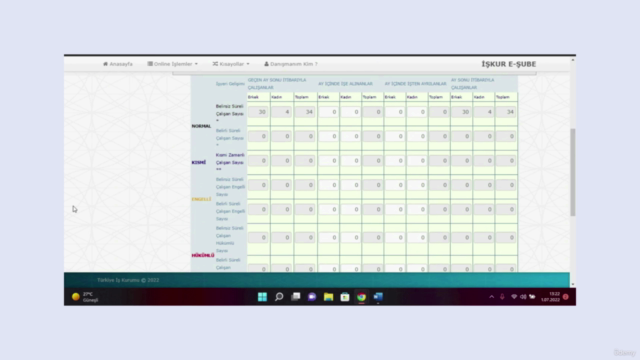Open taskbar Search
The width and height of the screenshot is (640, 360).
279,297
